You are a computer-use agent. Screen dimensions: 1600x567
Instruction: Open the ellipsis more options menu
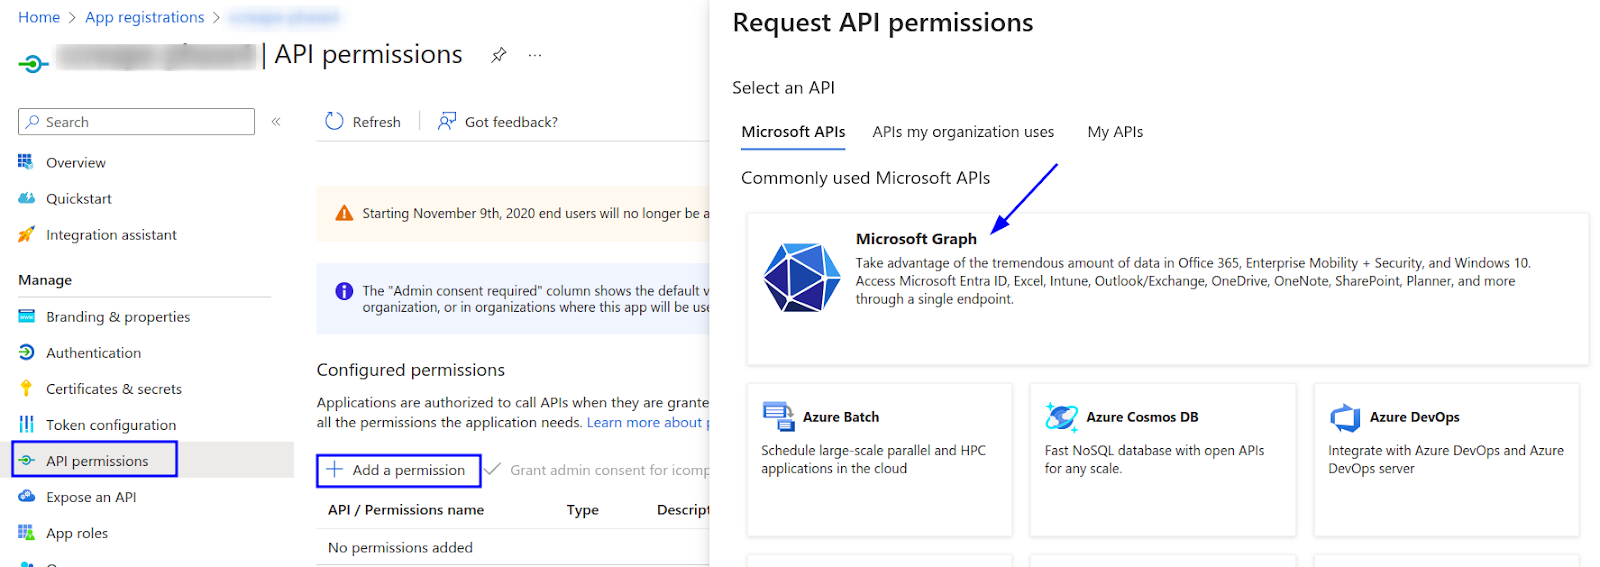click(x=535, y=55)
